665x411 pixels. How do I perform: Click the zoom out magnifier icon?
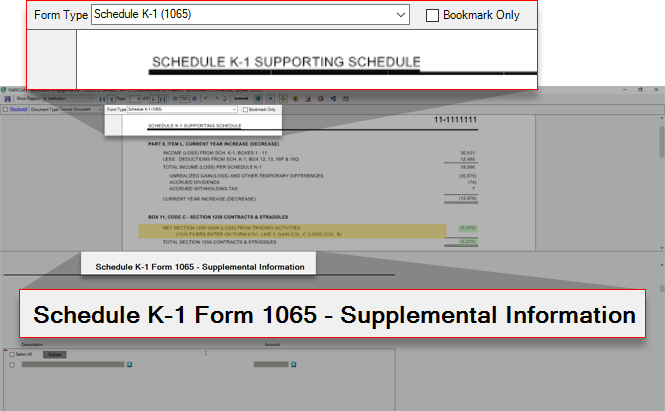[175, 99]
